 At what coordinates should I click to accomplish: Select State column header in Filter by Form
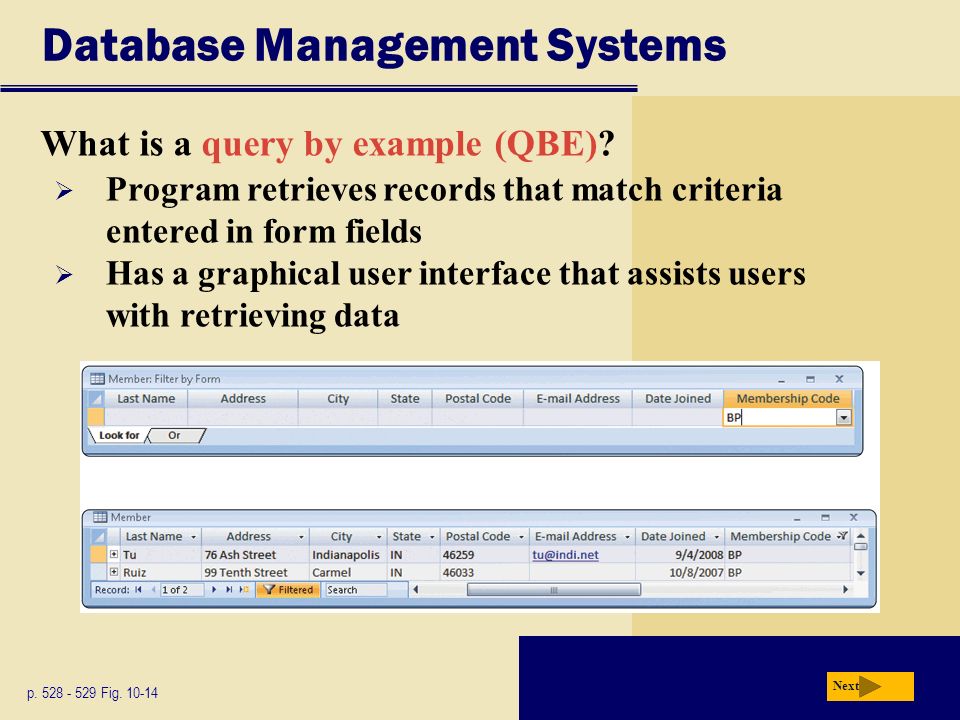405,399
